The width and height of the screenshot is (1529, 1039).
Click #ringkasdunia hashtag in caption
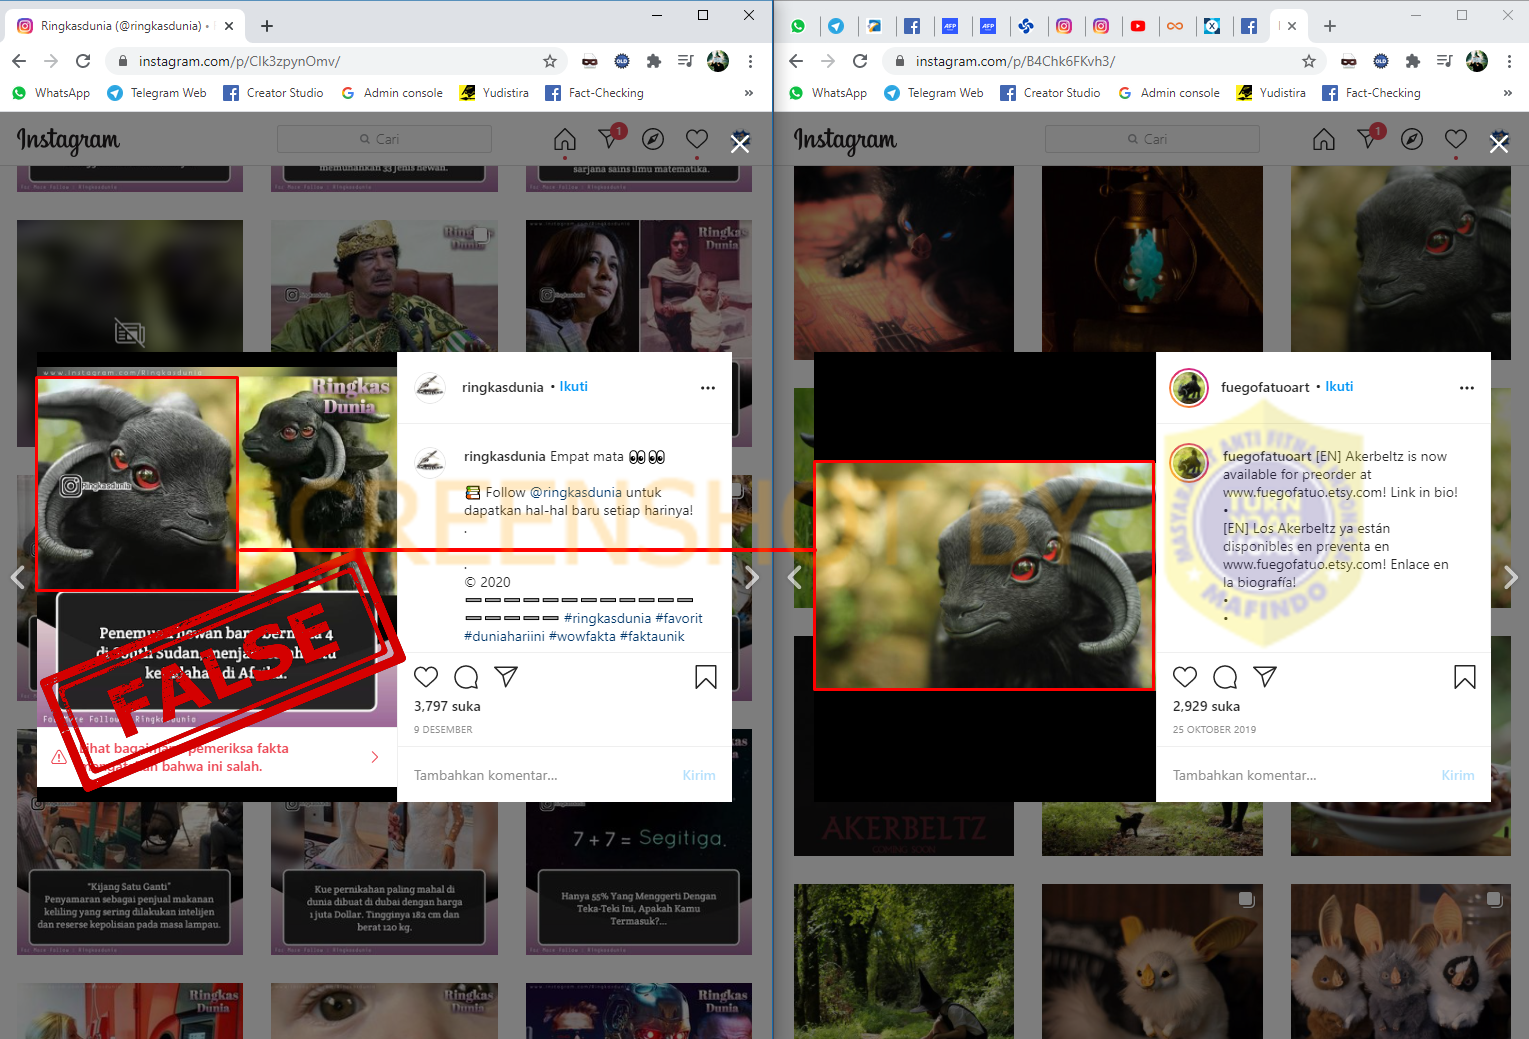(607, 618)
